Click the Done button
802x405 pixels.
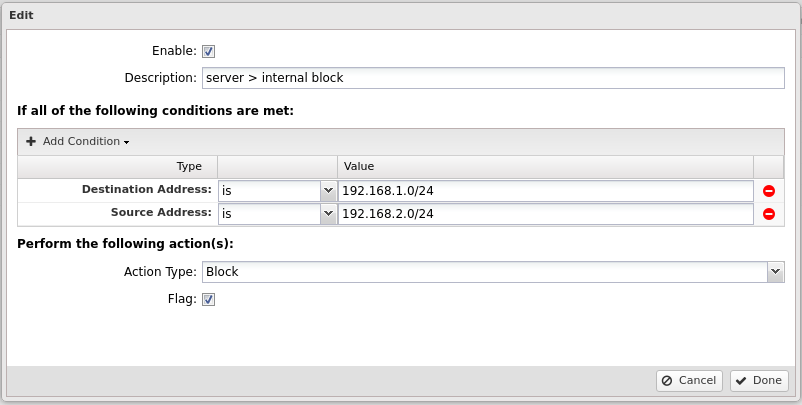click(x=759, y=380)
